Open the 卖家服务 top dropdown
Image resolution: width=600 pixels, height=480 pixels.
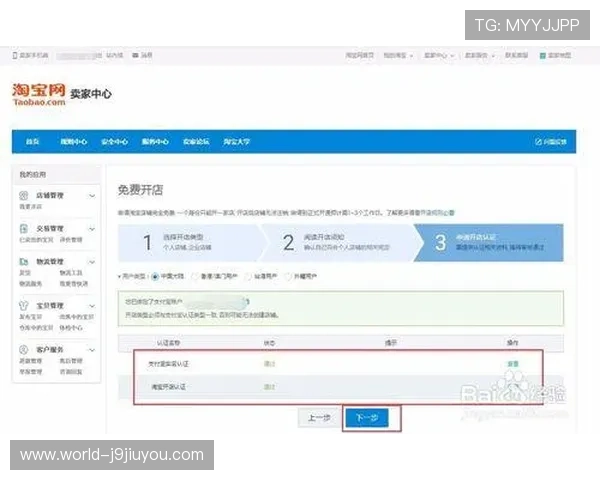(479, 56)
